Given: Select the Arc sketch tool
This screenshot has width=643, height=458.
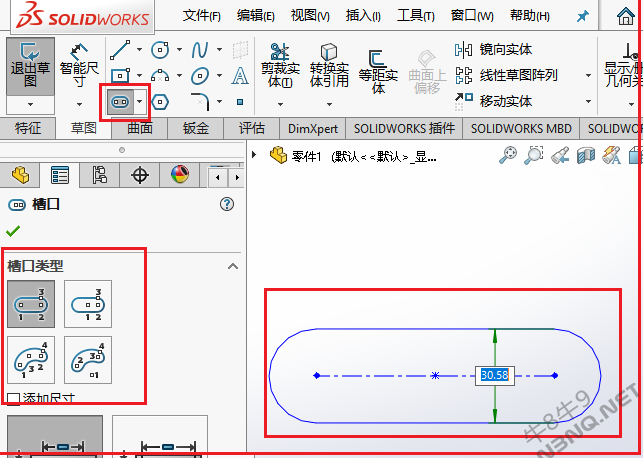Looking at the screenshot, I should pyautogui.click(x=160, y=75).
